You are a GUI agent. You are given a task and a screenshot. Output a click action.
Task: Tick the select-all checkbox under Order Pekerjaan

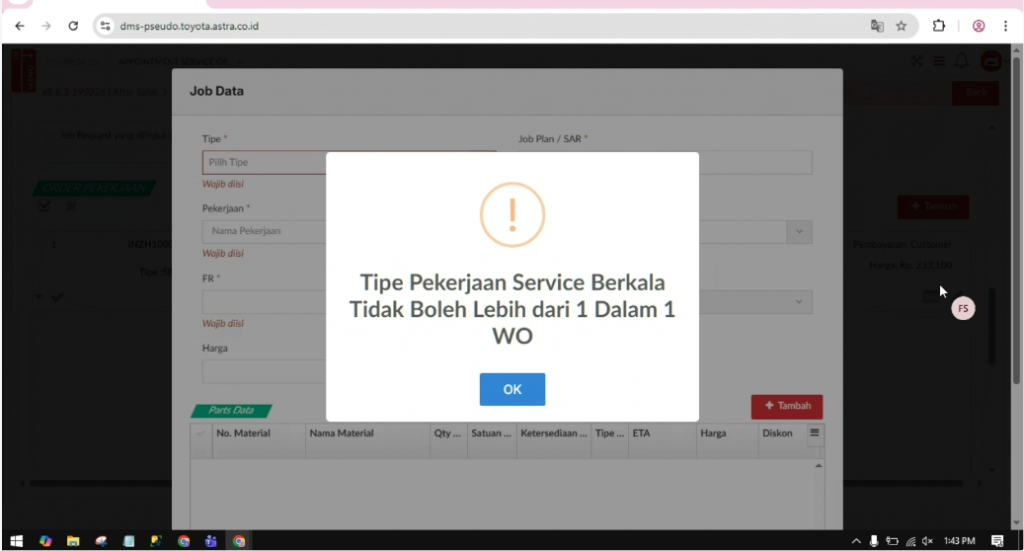(x=44, y=207)
